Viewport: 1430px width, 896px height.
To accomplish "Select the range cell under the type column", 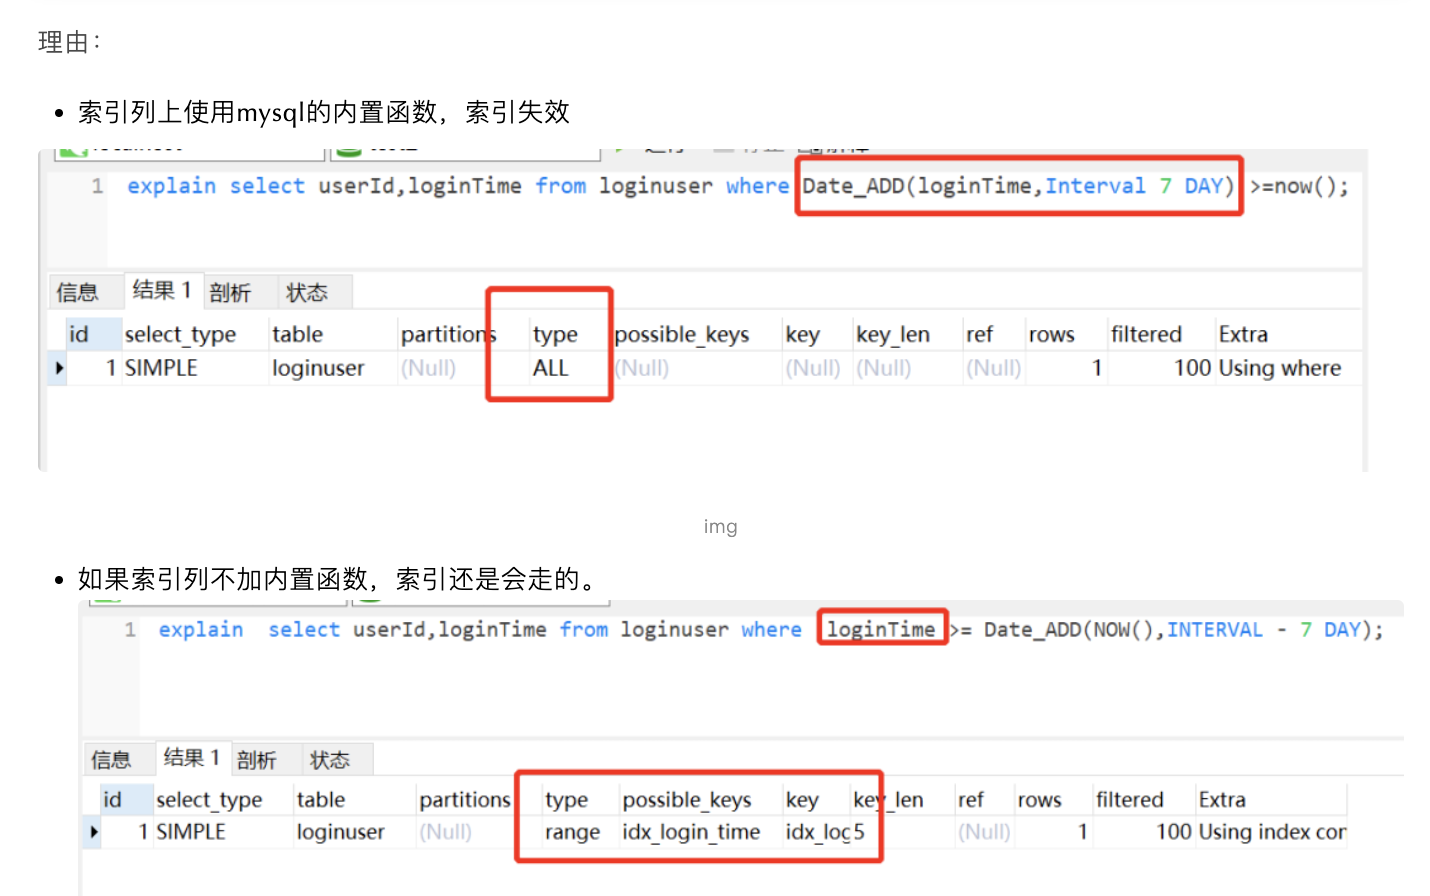I will coord(572,832).
